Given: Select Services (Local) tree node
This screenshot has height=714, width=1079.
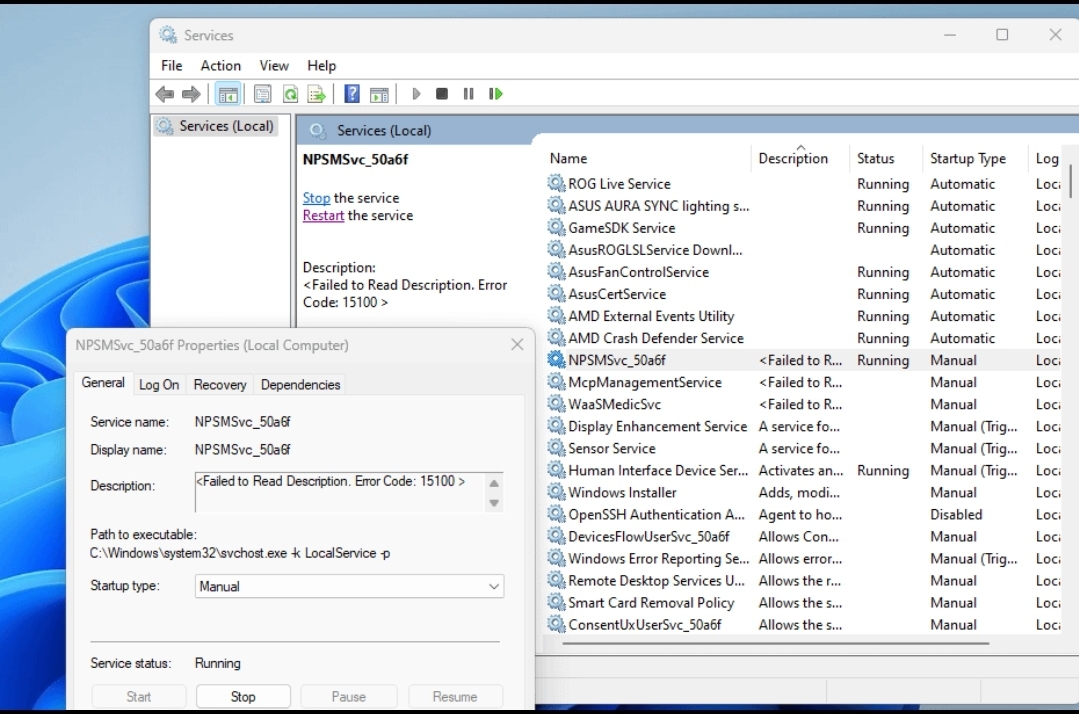Looking at the screenshot, I should pyautogui.click(x=216, y=126).
